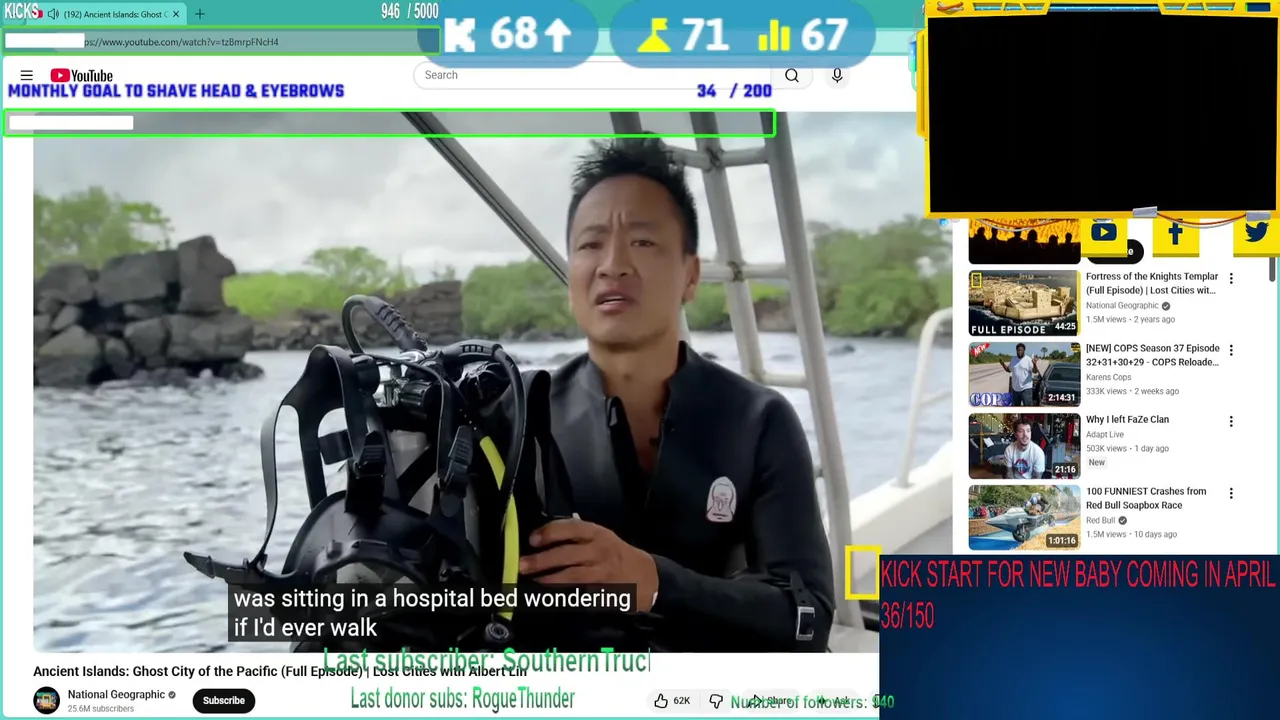Go to the YouTube home logo

pos(81,75)
